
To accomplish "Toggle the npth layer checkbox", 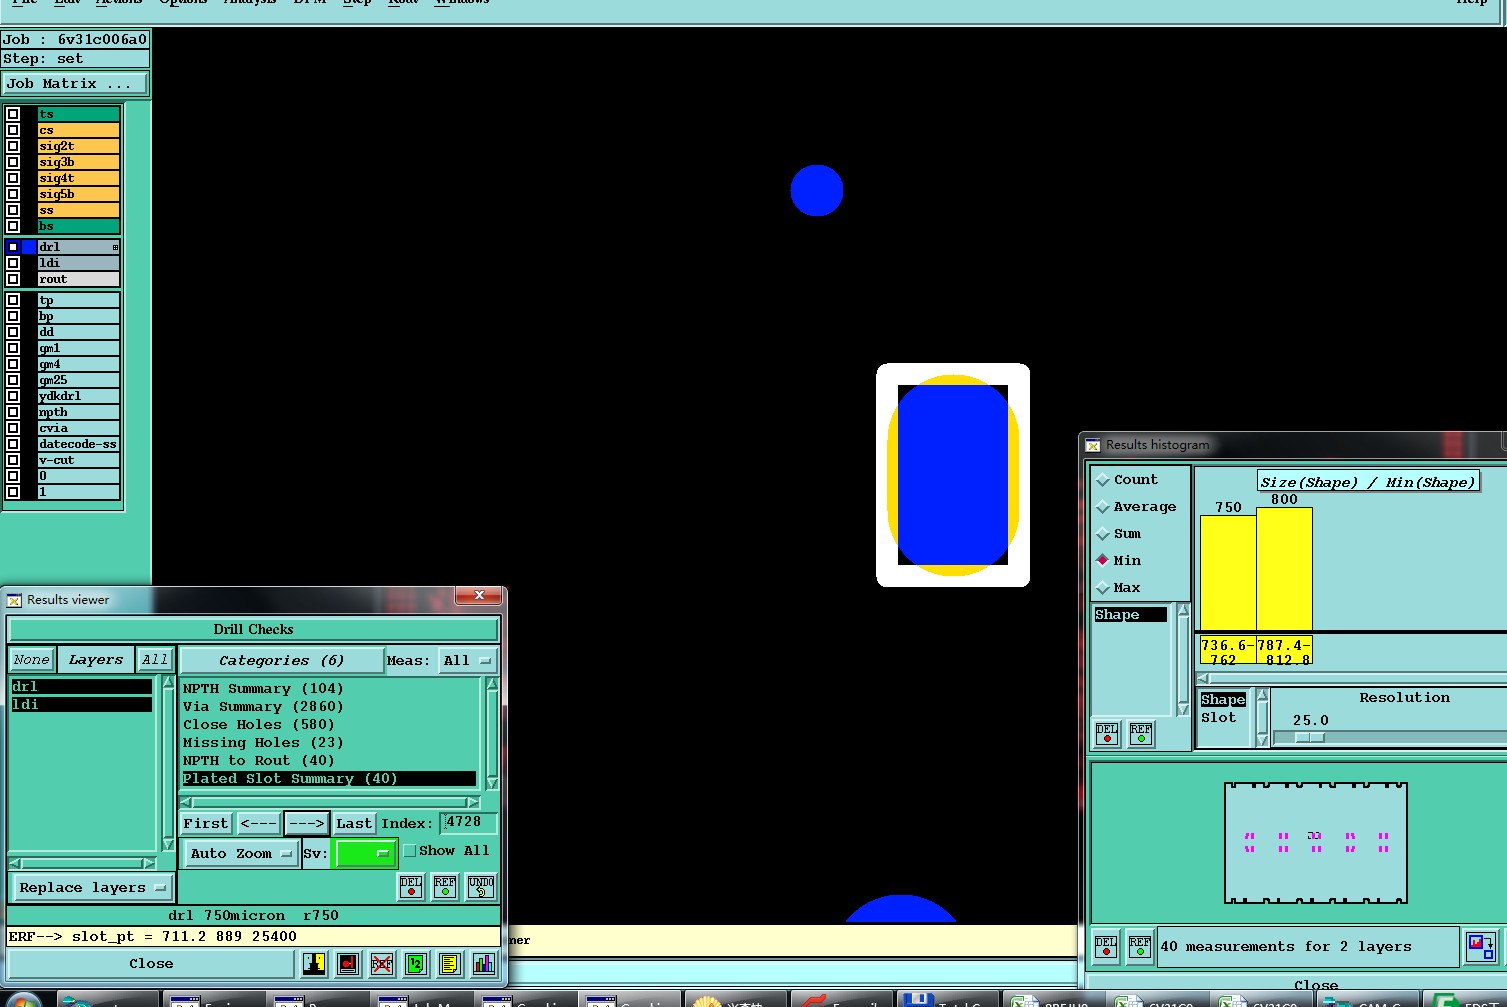I will coord(13,412).
